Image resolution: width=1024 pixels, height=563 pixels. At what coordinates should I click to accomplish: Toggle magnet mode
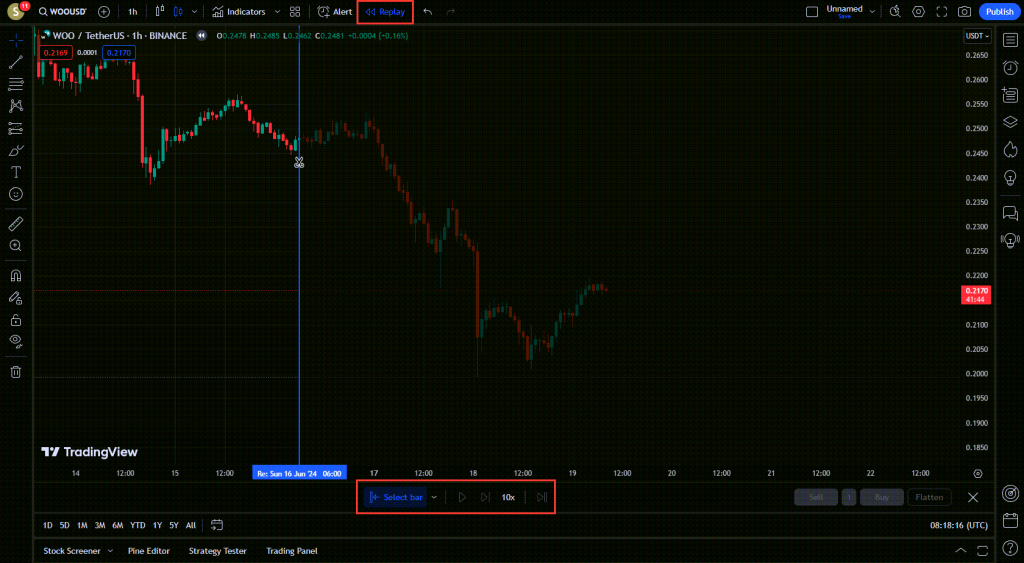16,276
